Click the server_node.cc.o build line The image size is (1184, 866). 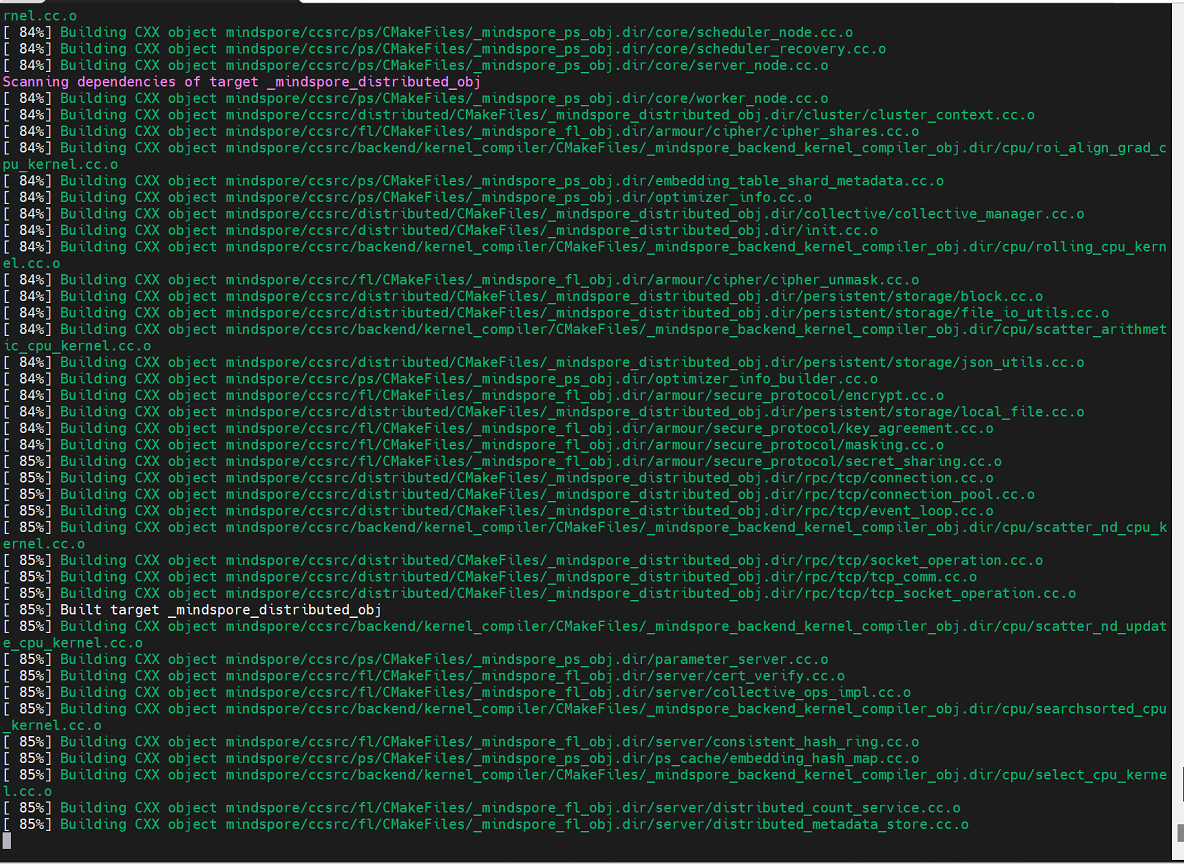tap(415, 66)
